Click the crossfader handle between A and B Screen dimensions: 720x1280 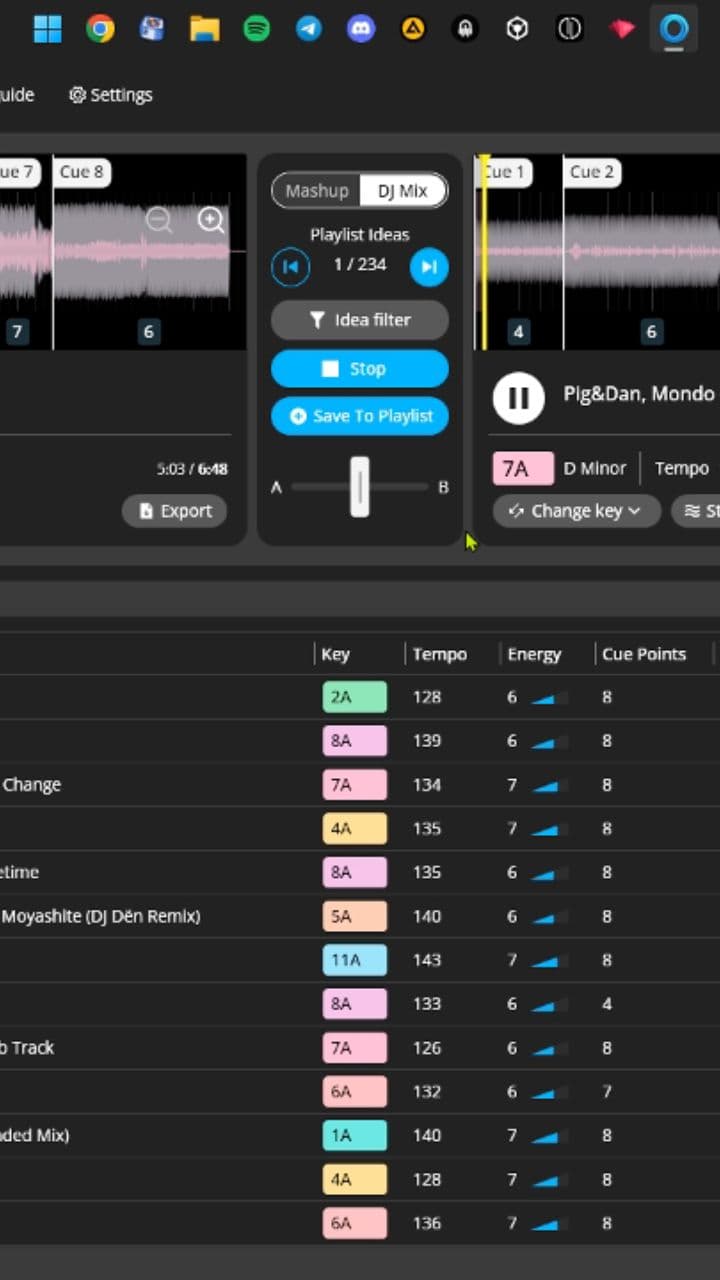click(360, 487)
